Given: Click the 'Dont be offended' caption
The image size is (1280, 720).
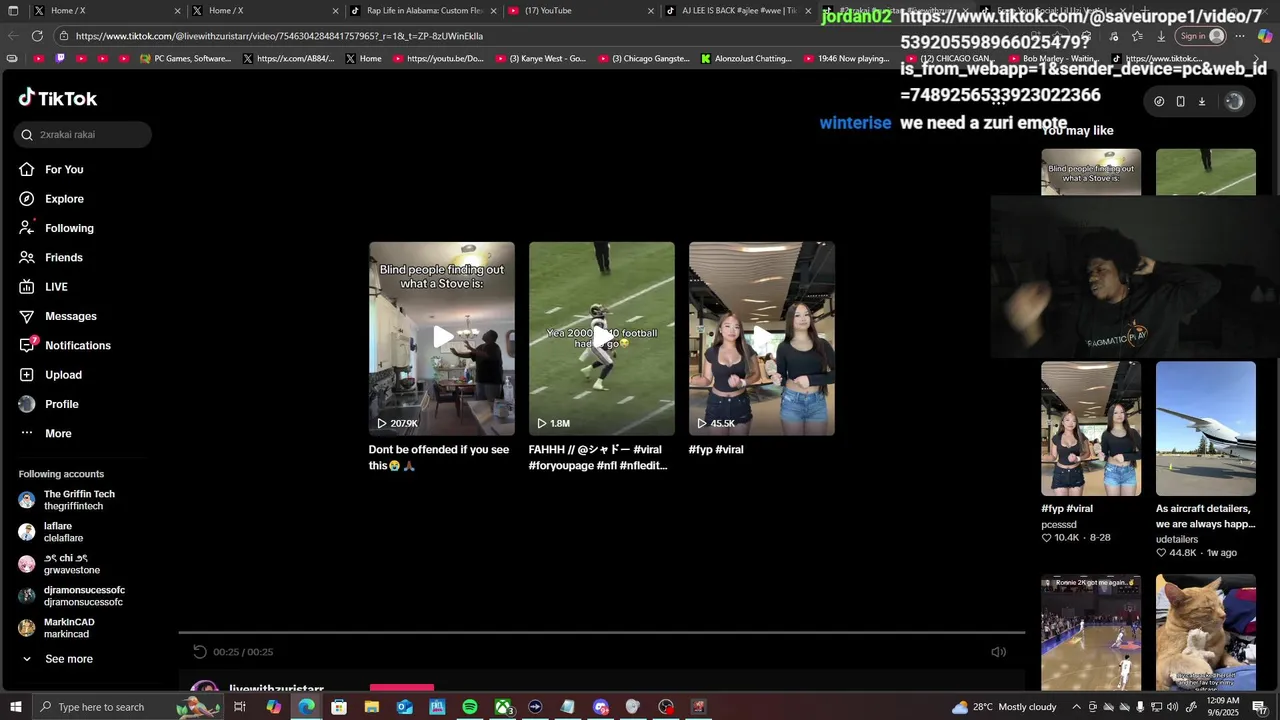Looking at the screenshot, I should click(439, 458).
